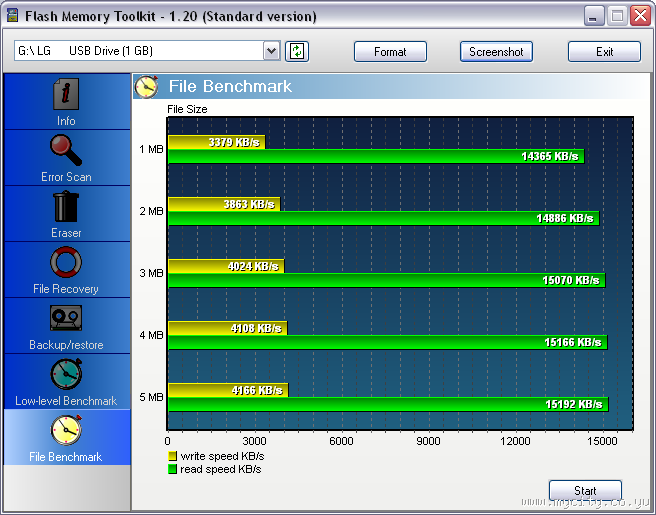Viewport: 656px width, 515px height.
Task: Minimize the Flash Memory Toolkit window
Action: pos(594,16)
